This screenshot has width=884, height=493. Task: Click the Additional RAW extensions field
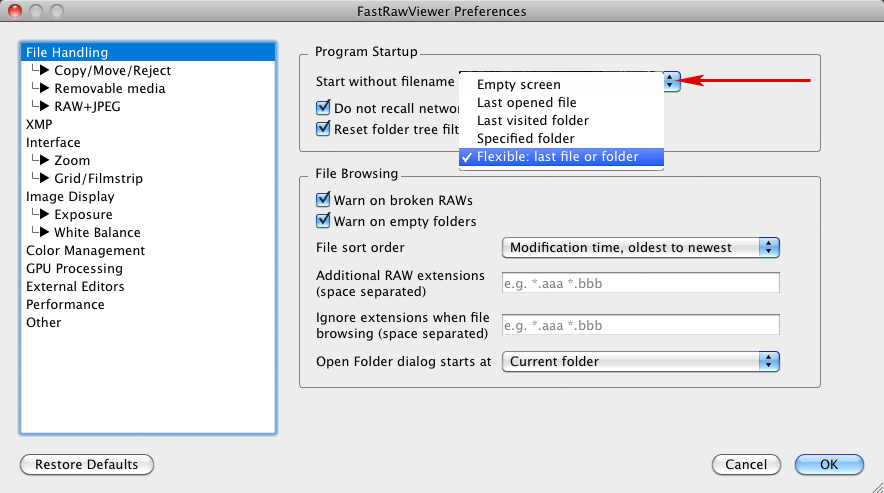tap(640, 283)
